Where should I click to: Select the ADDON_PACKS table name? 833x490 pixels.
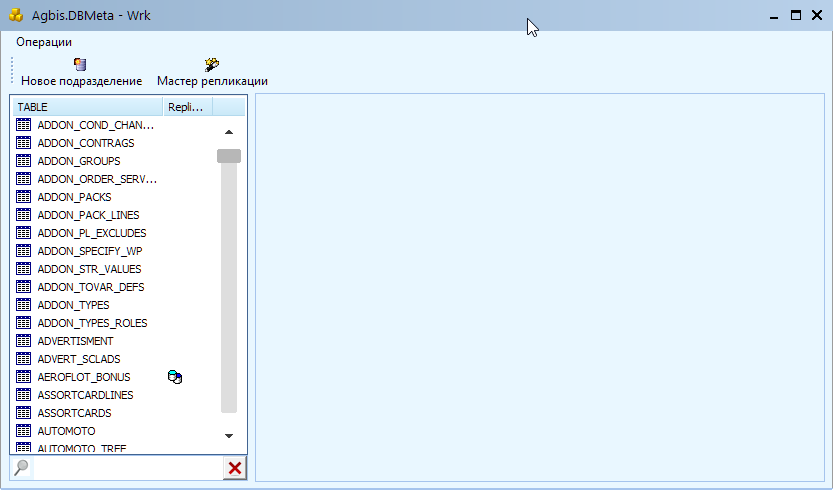[74, 197]
